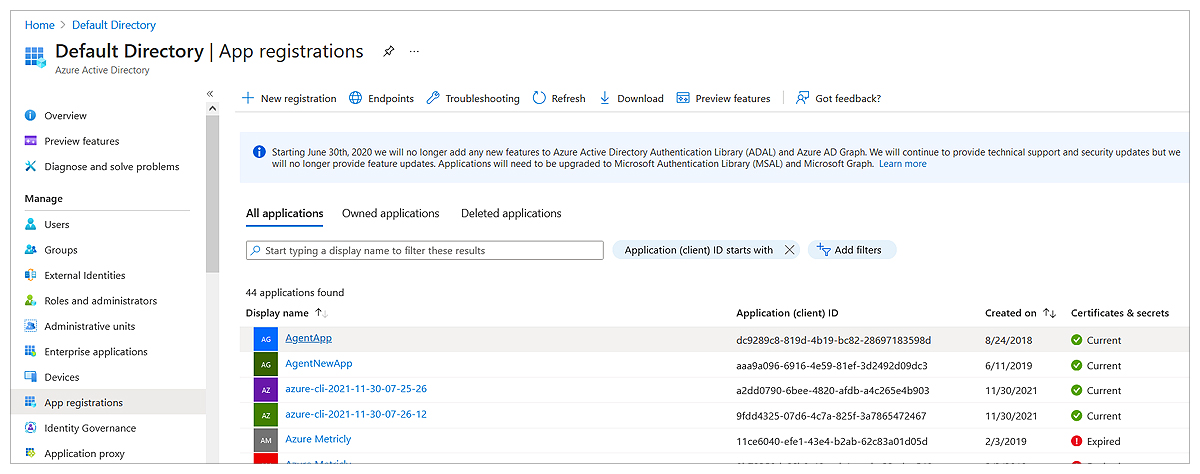Click the Add filters button
Viewport: 1200px width, 474px height.
[852, 250]
